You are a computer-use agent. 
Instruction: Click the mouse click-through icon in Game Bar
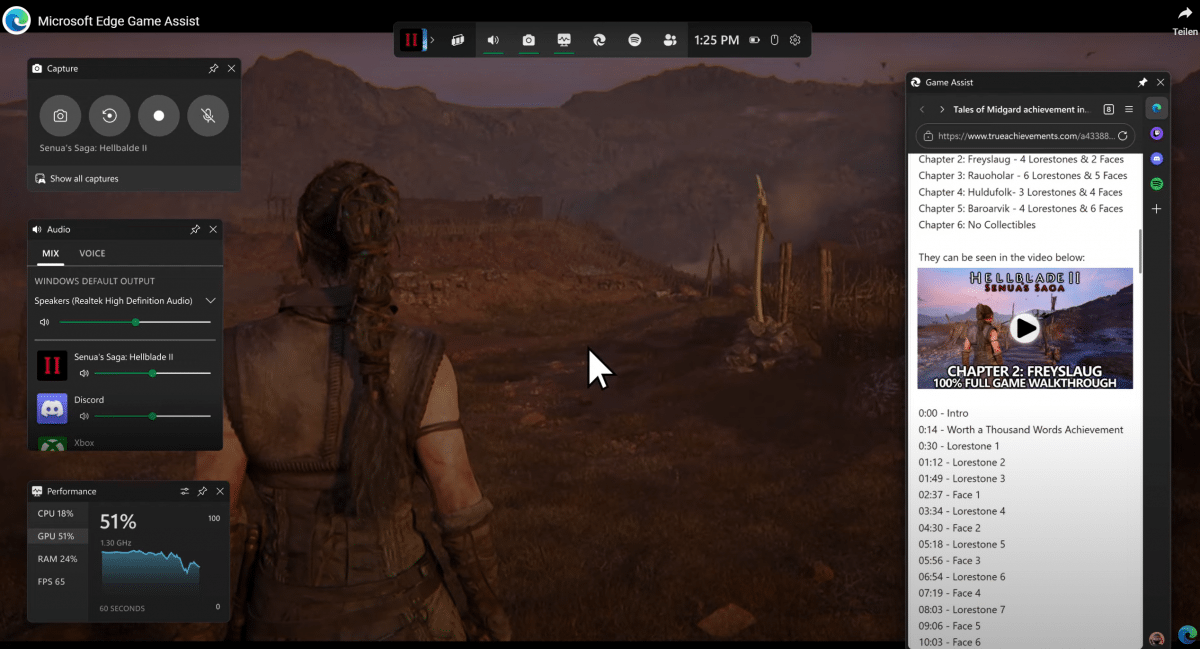pyautogui.click(x=774, y=40)
